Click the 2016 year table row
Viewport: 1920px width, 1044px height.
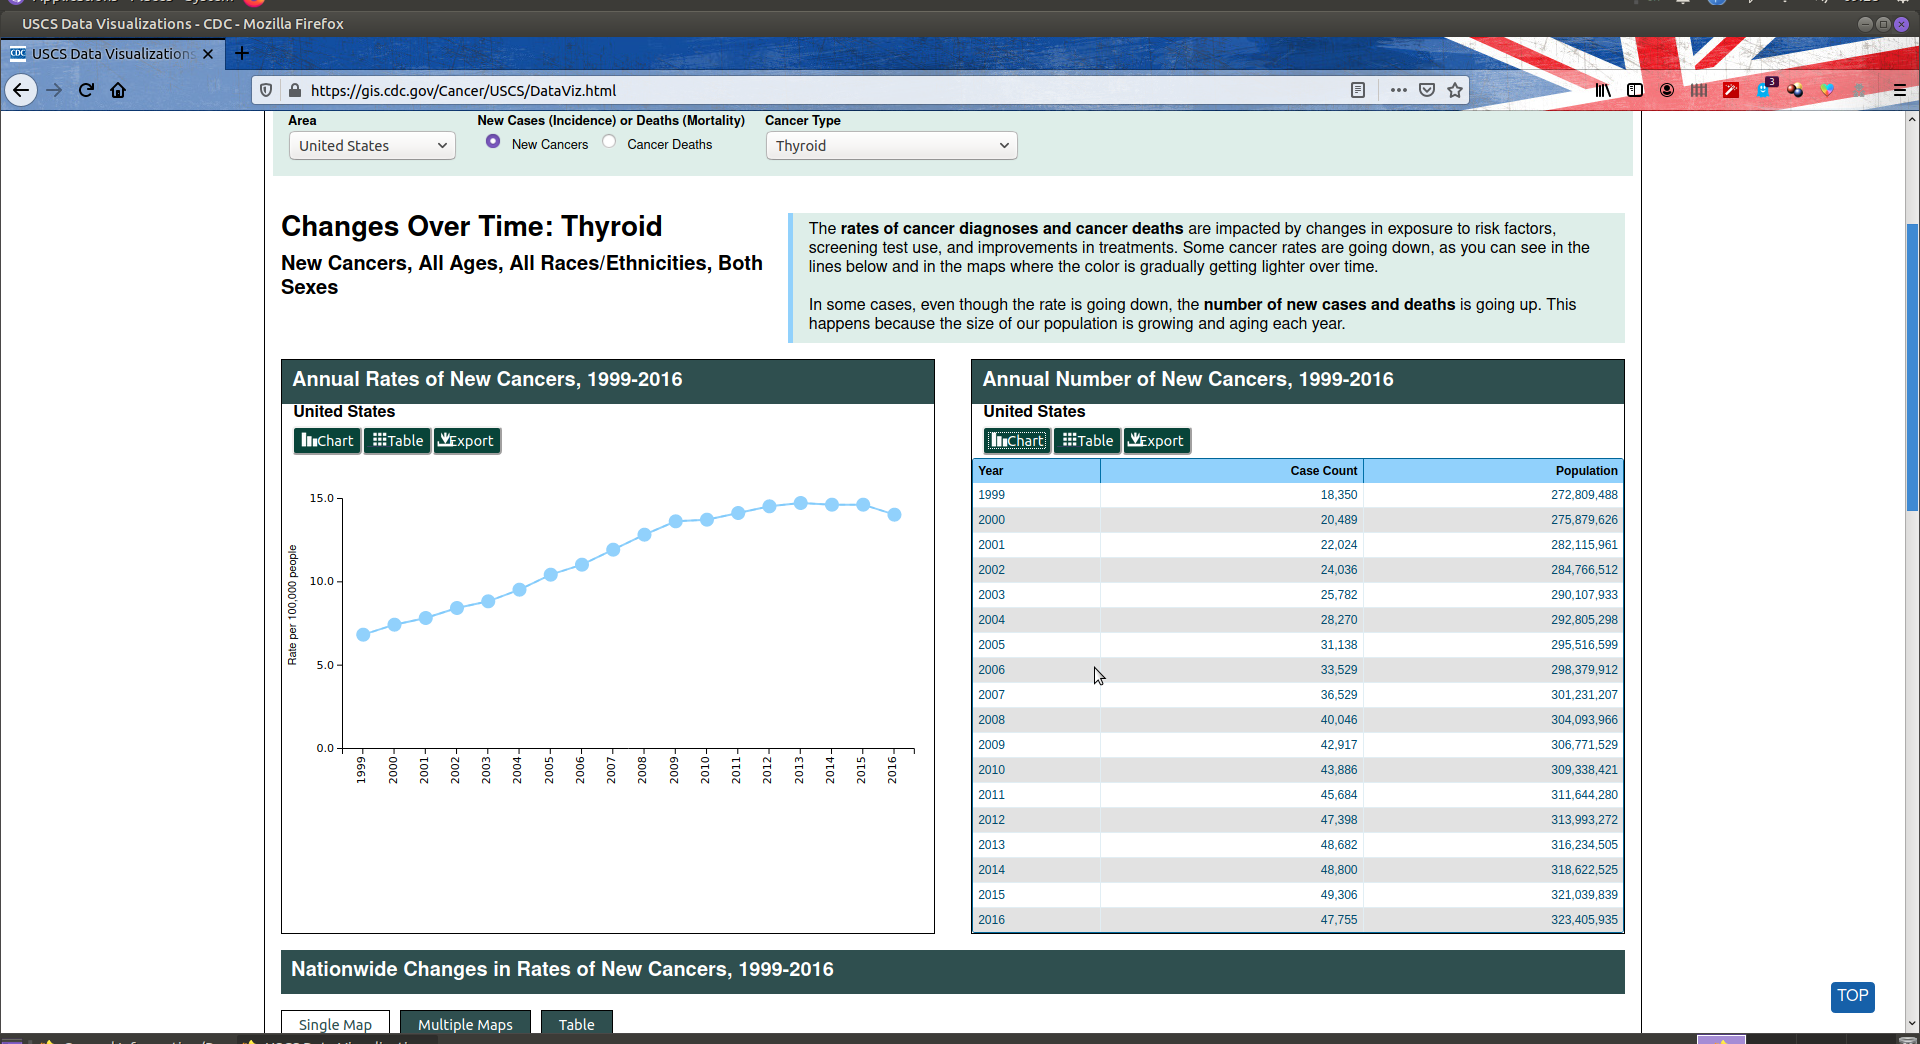tap(1298, 920)
